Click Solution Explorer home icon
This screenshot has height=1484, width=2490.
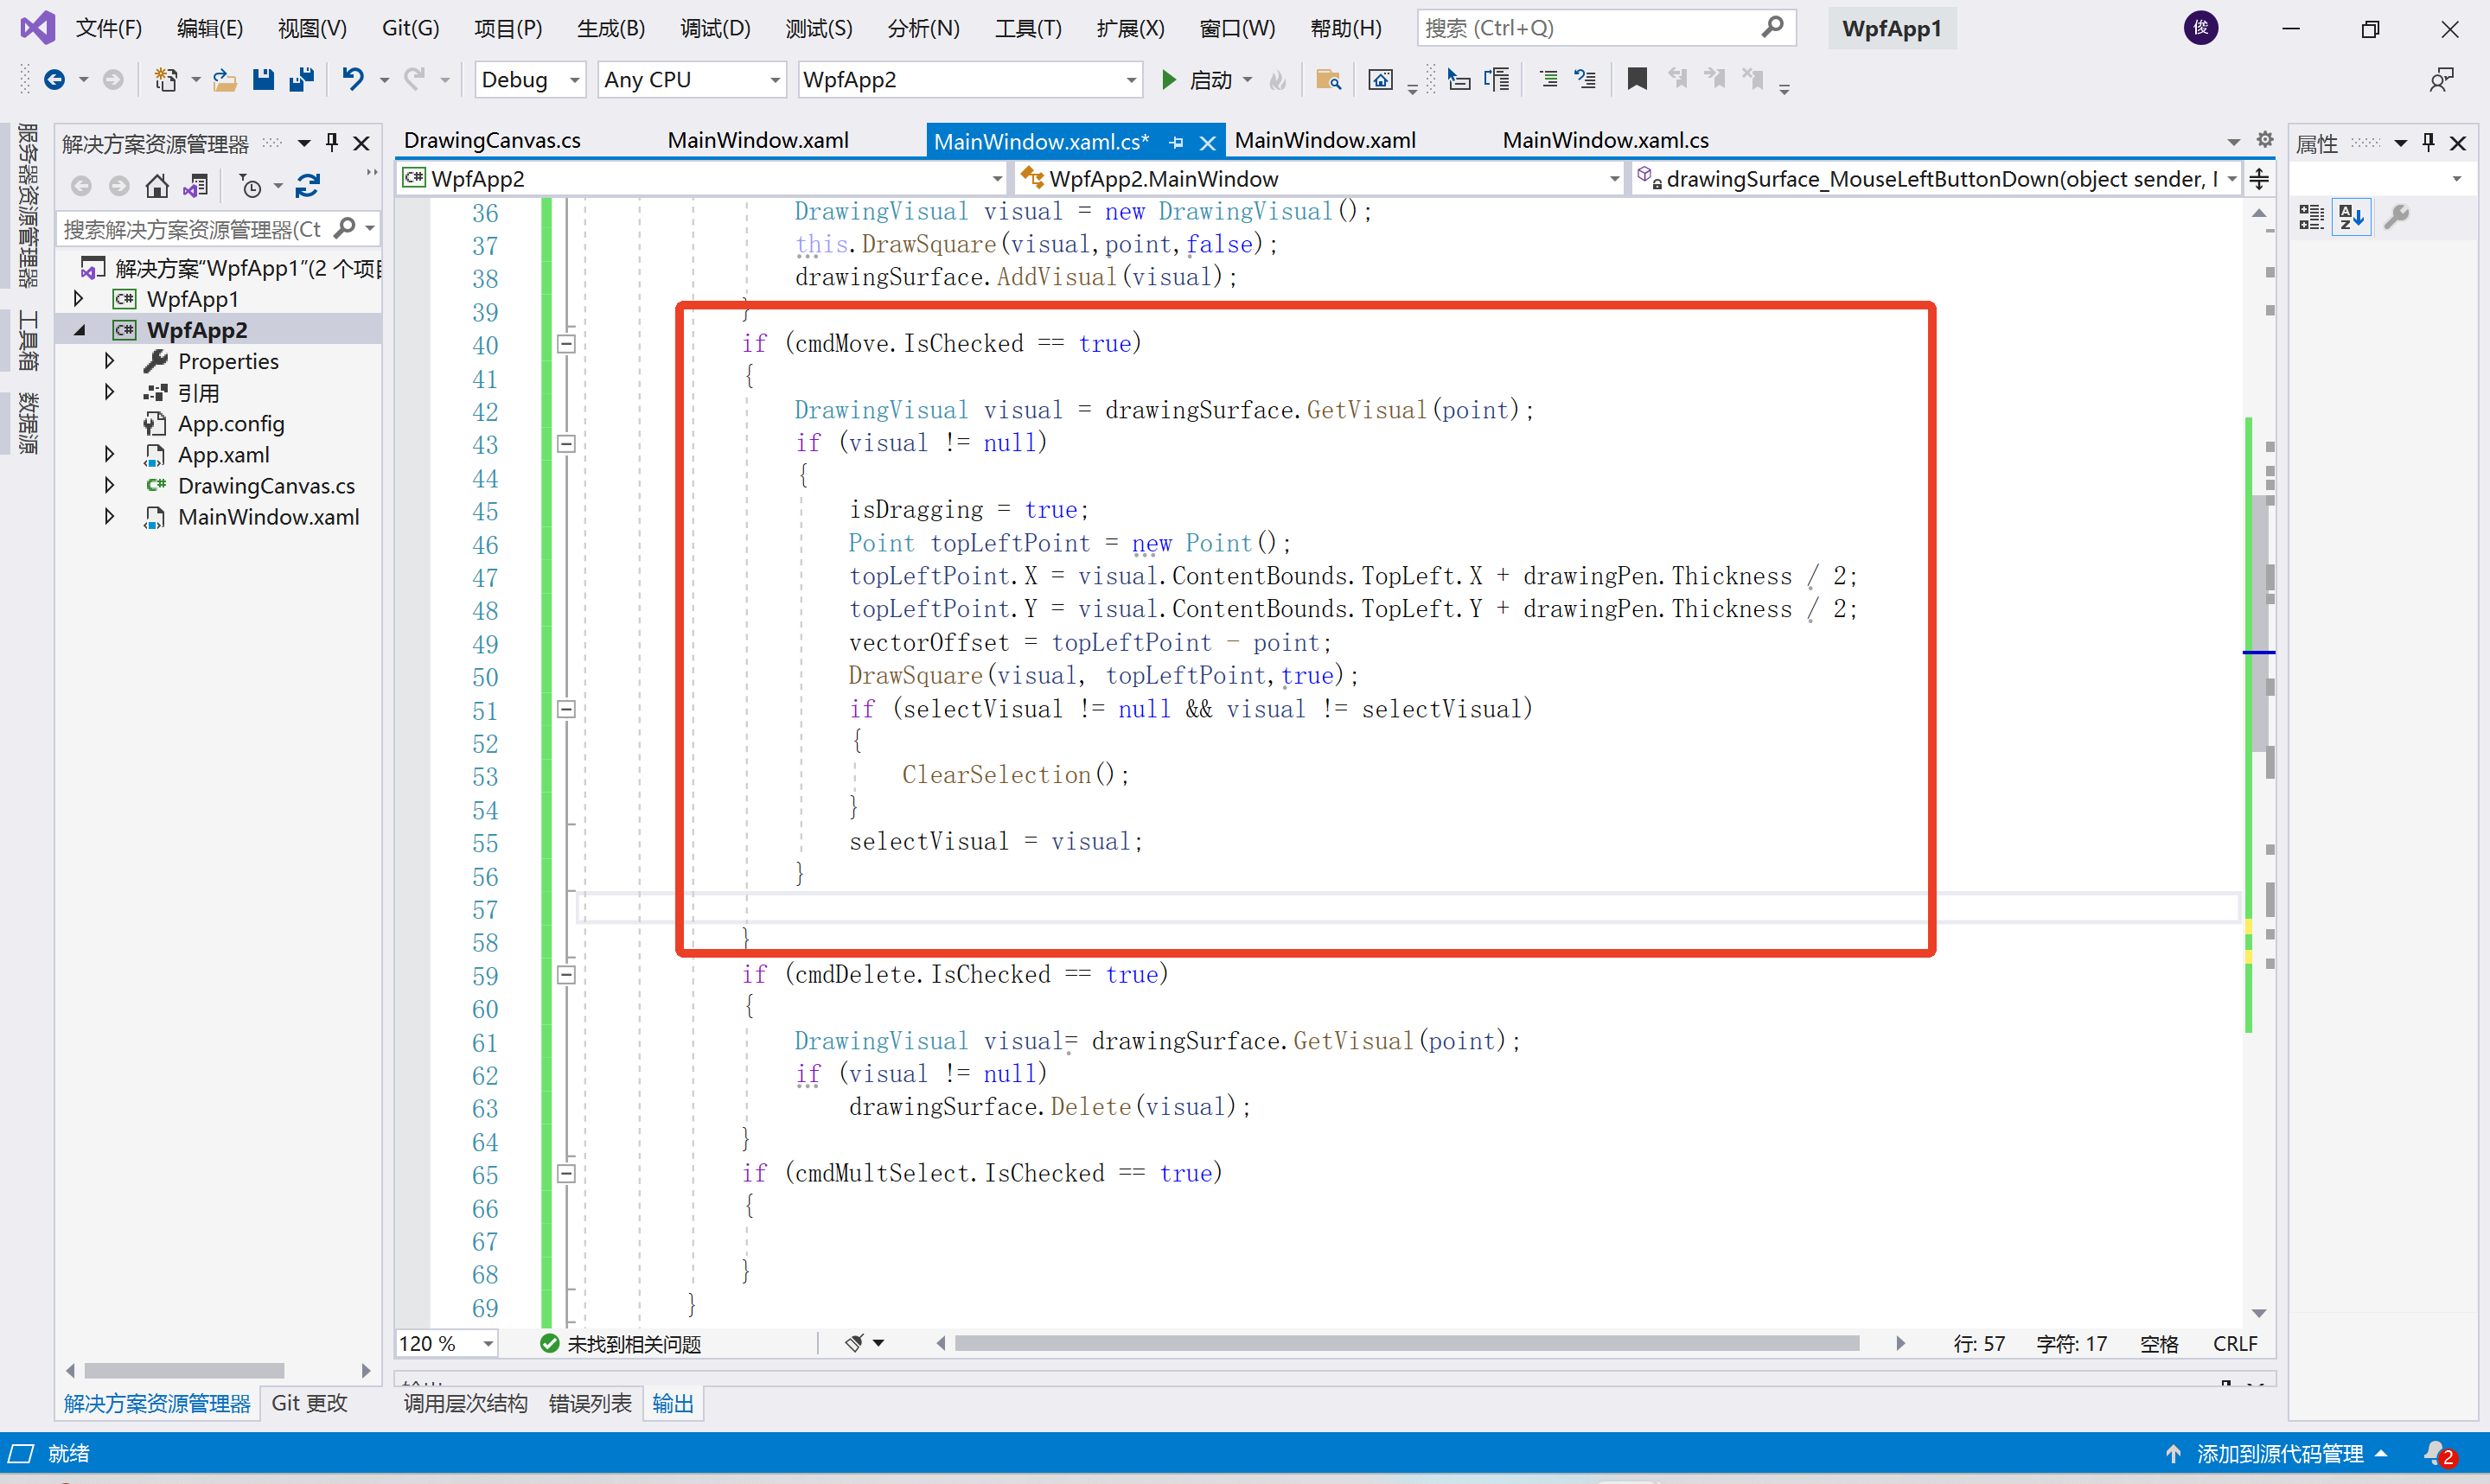pyautogui.click(x=156, y=186)
